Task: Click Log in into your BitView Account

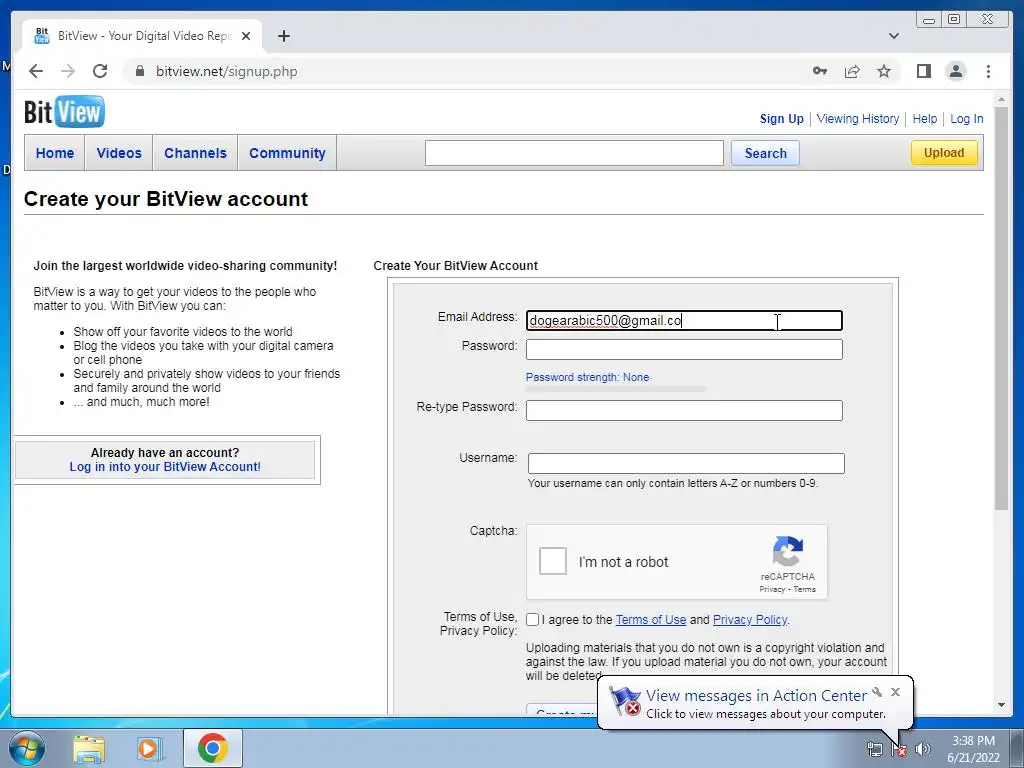Action: [165, 467]
